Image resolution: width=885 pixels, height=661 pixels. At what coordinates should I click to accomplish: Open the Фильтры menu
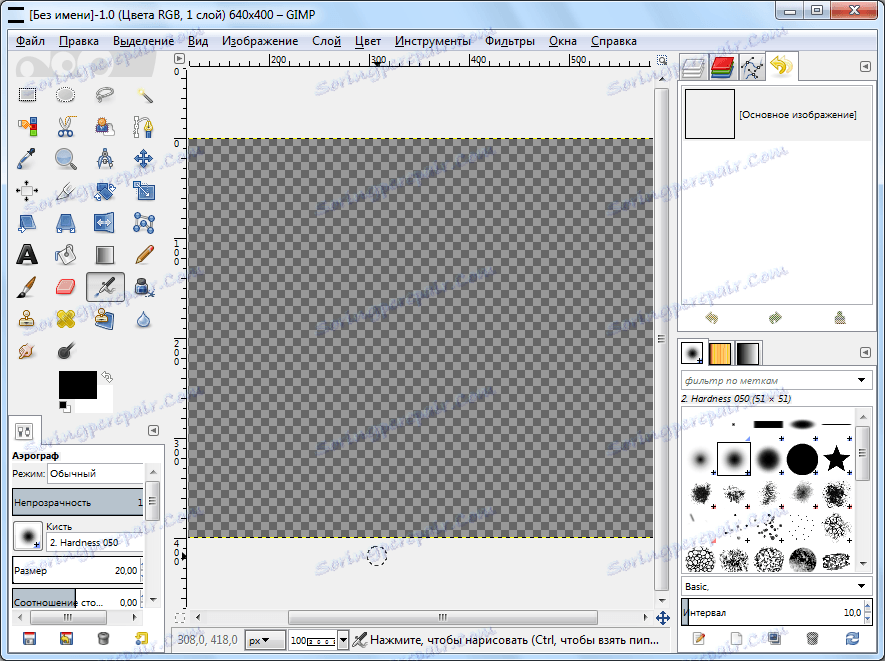pos(510,41)
